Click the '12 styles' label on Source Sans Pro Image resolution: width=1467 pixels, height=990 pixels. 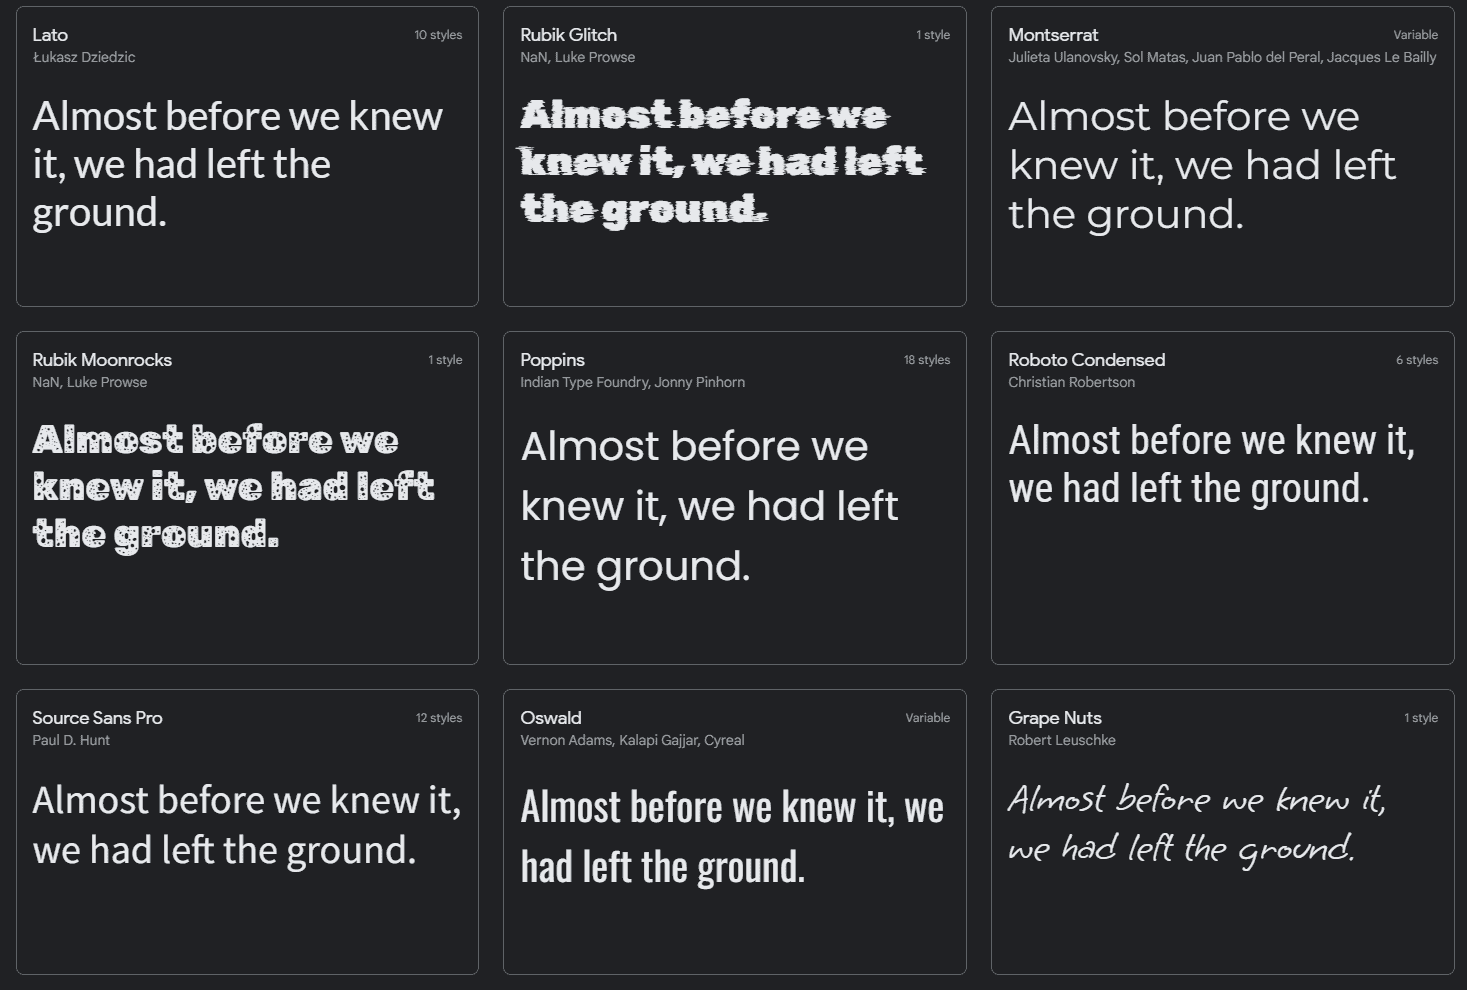pos(438,717)
